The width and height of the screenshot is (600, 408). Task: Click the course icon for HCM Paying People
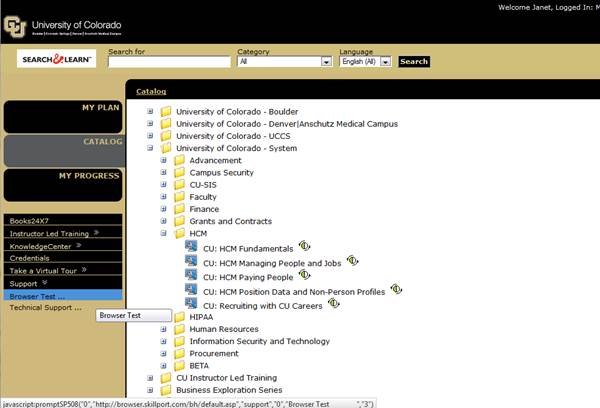191,275
